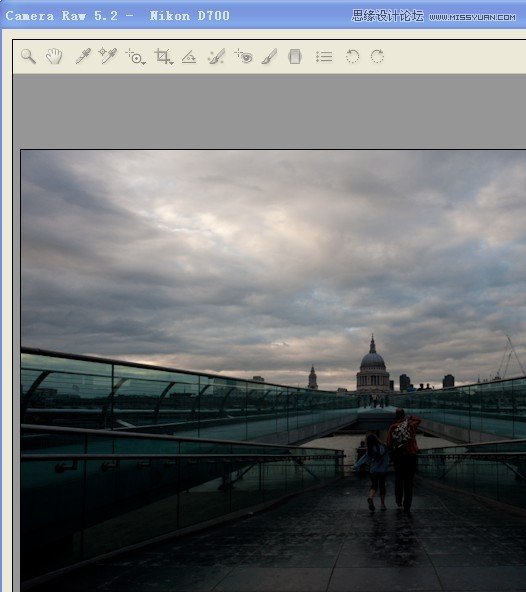Rotate image 90° counterclockwise
526x592 pixels.
click(x=352, y=57)
